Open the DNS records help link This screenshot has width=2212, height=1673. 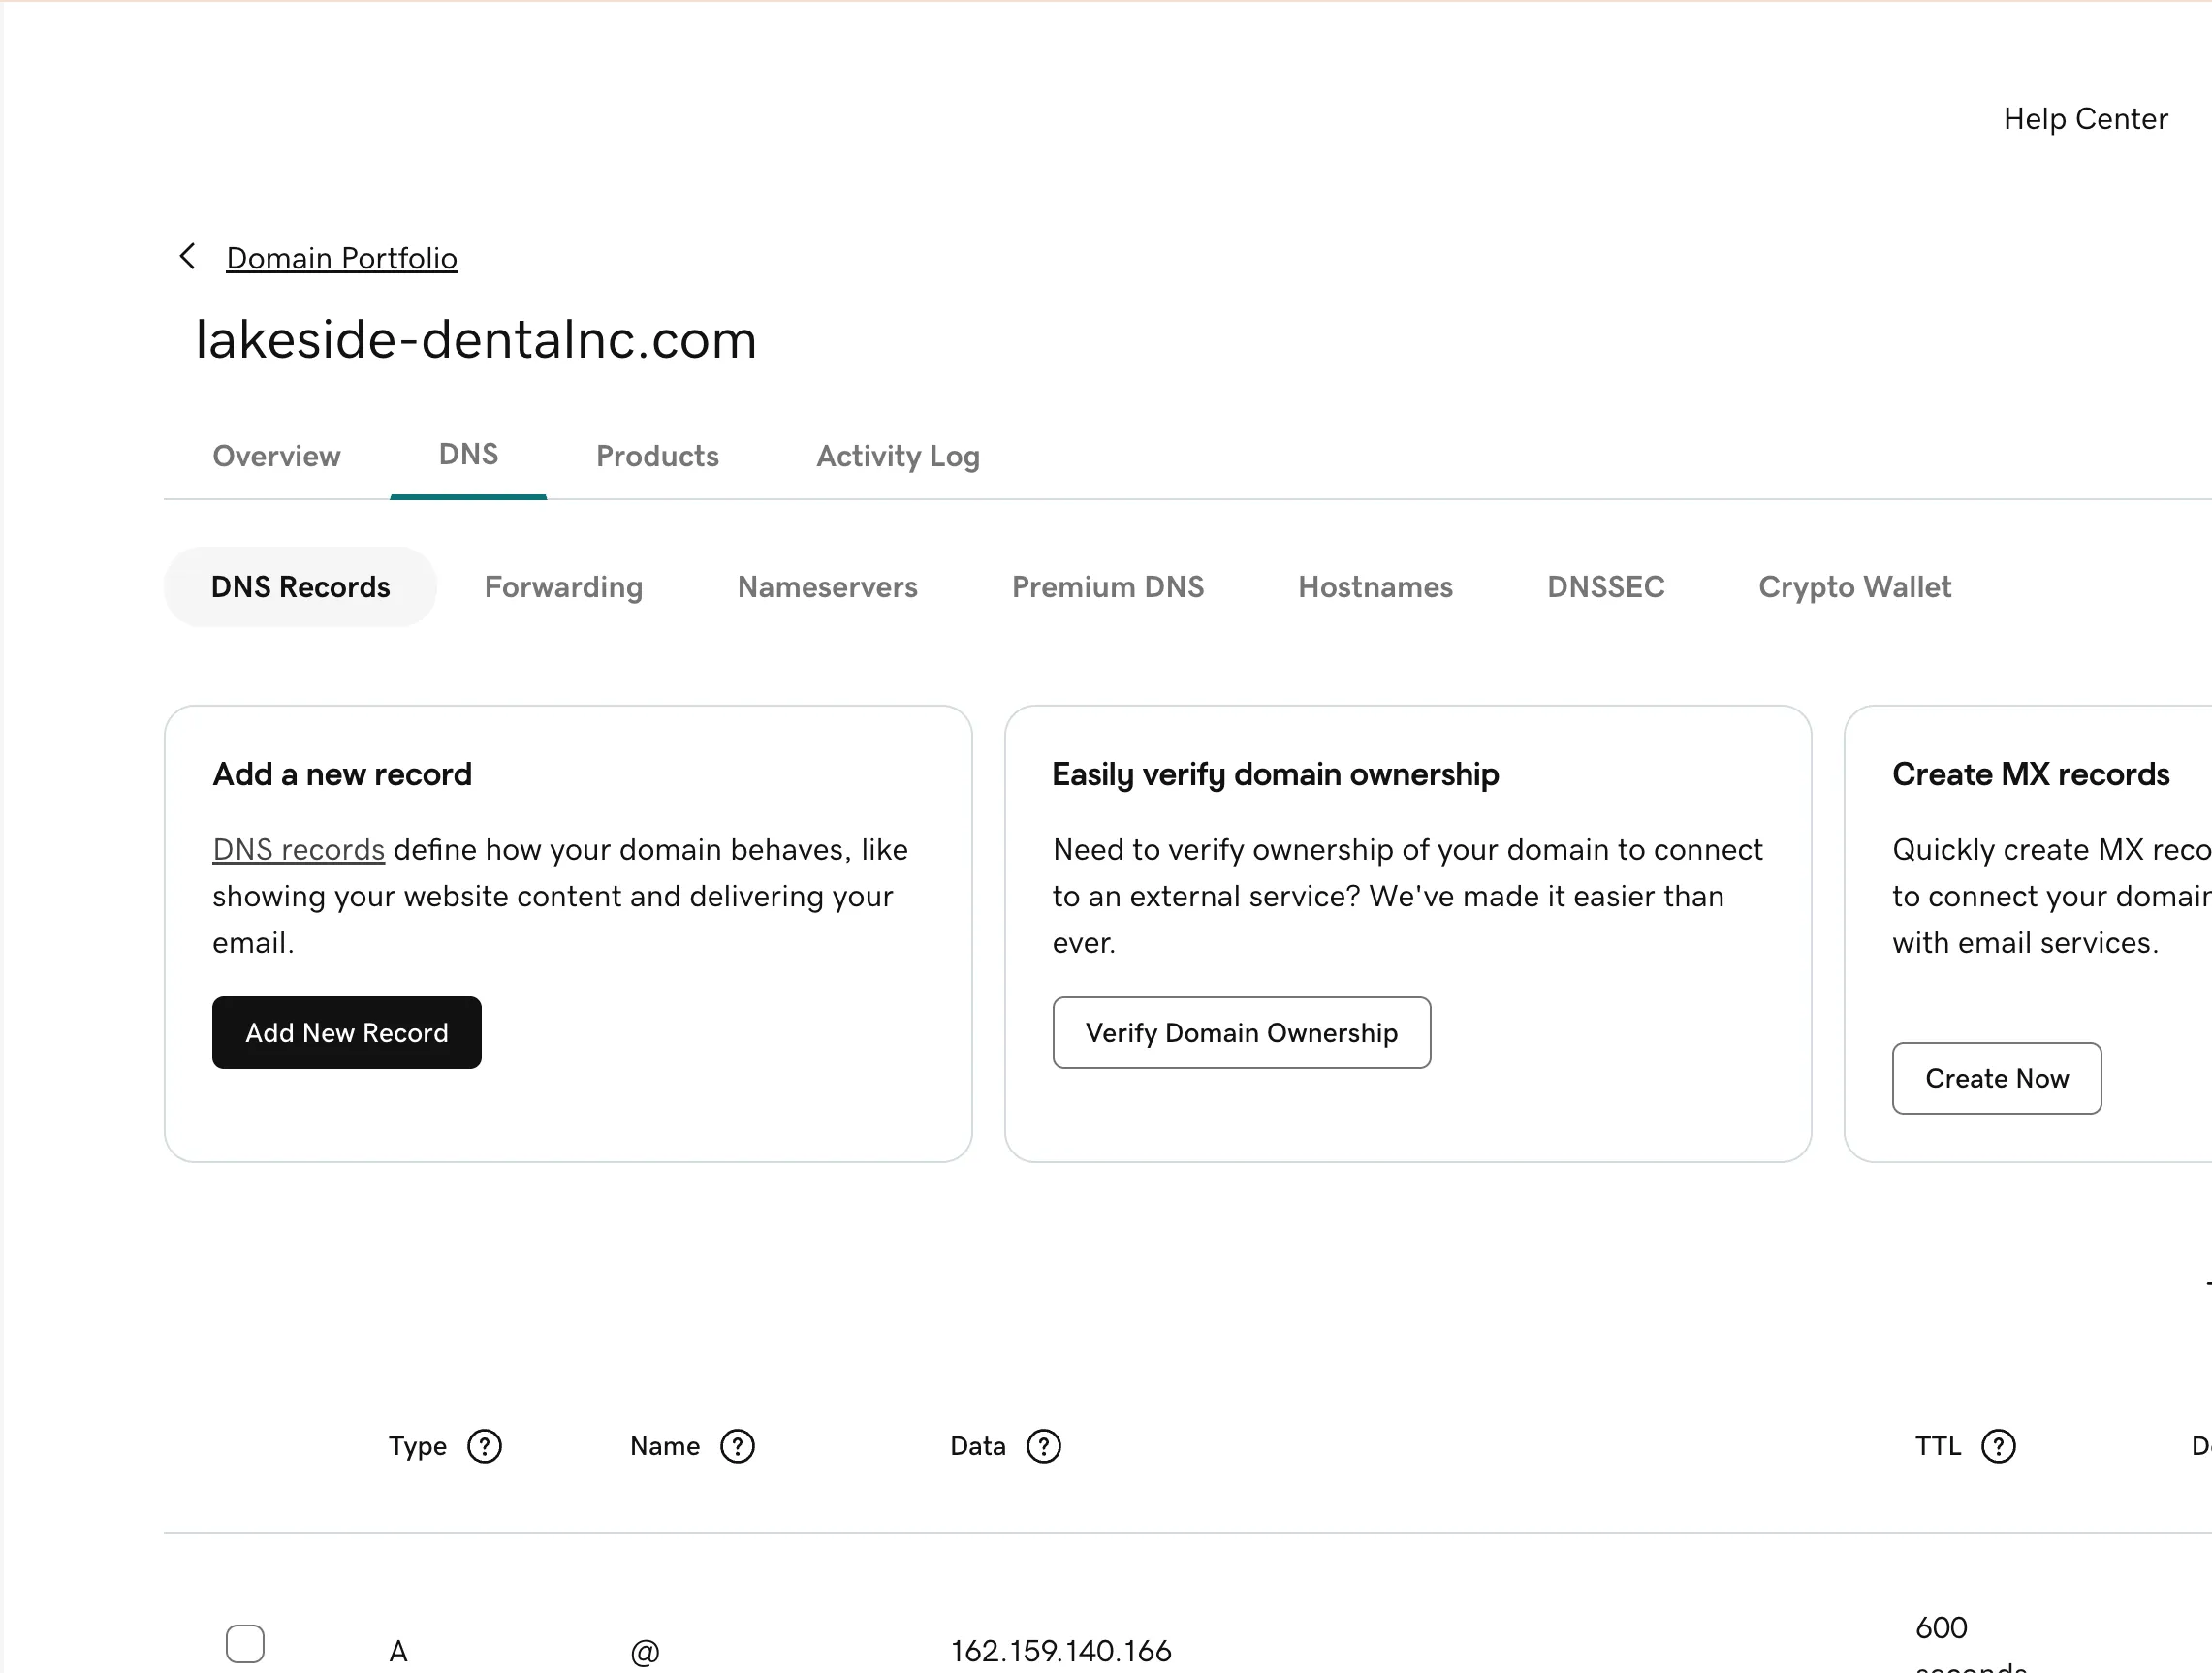tap(297, 849)
